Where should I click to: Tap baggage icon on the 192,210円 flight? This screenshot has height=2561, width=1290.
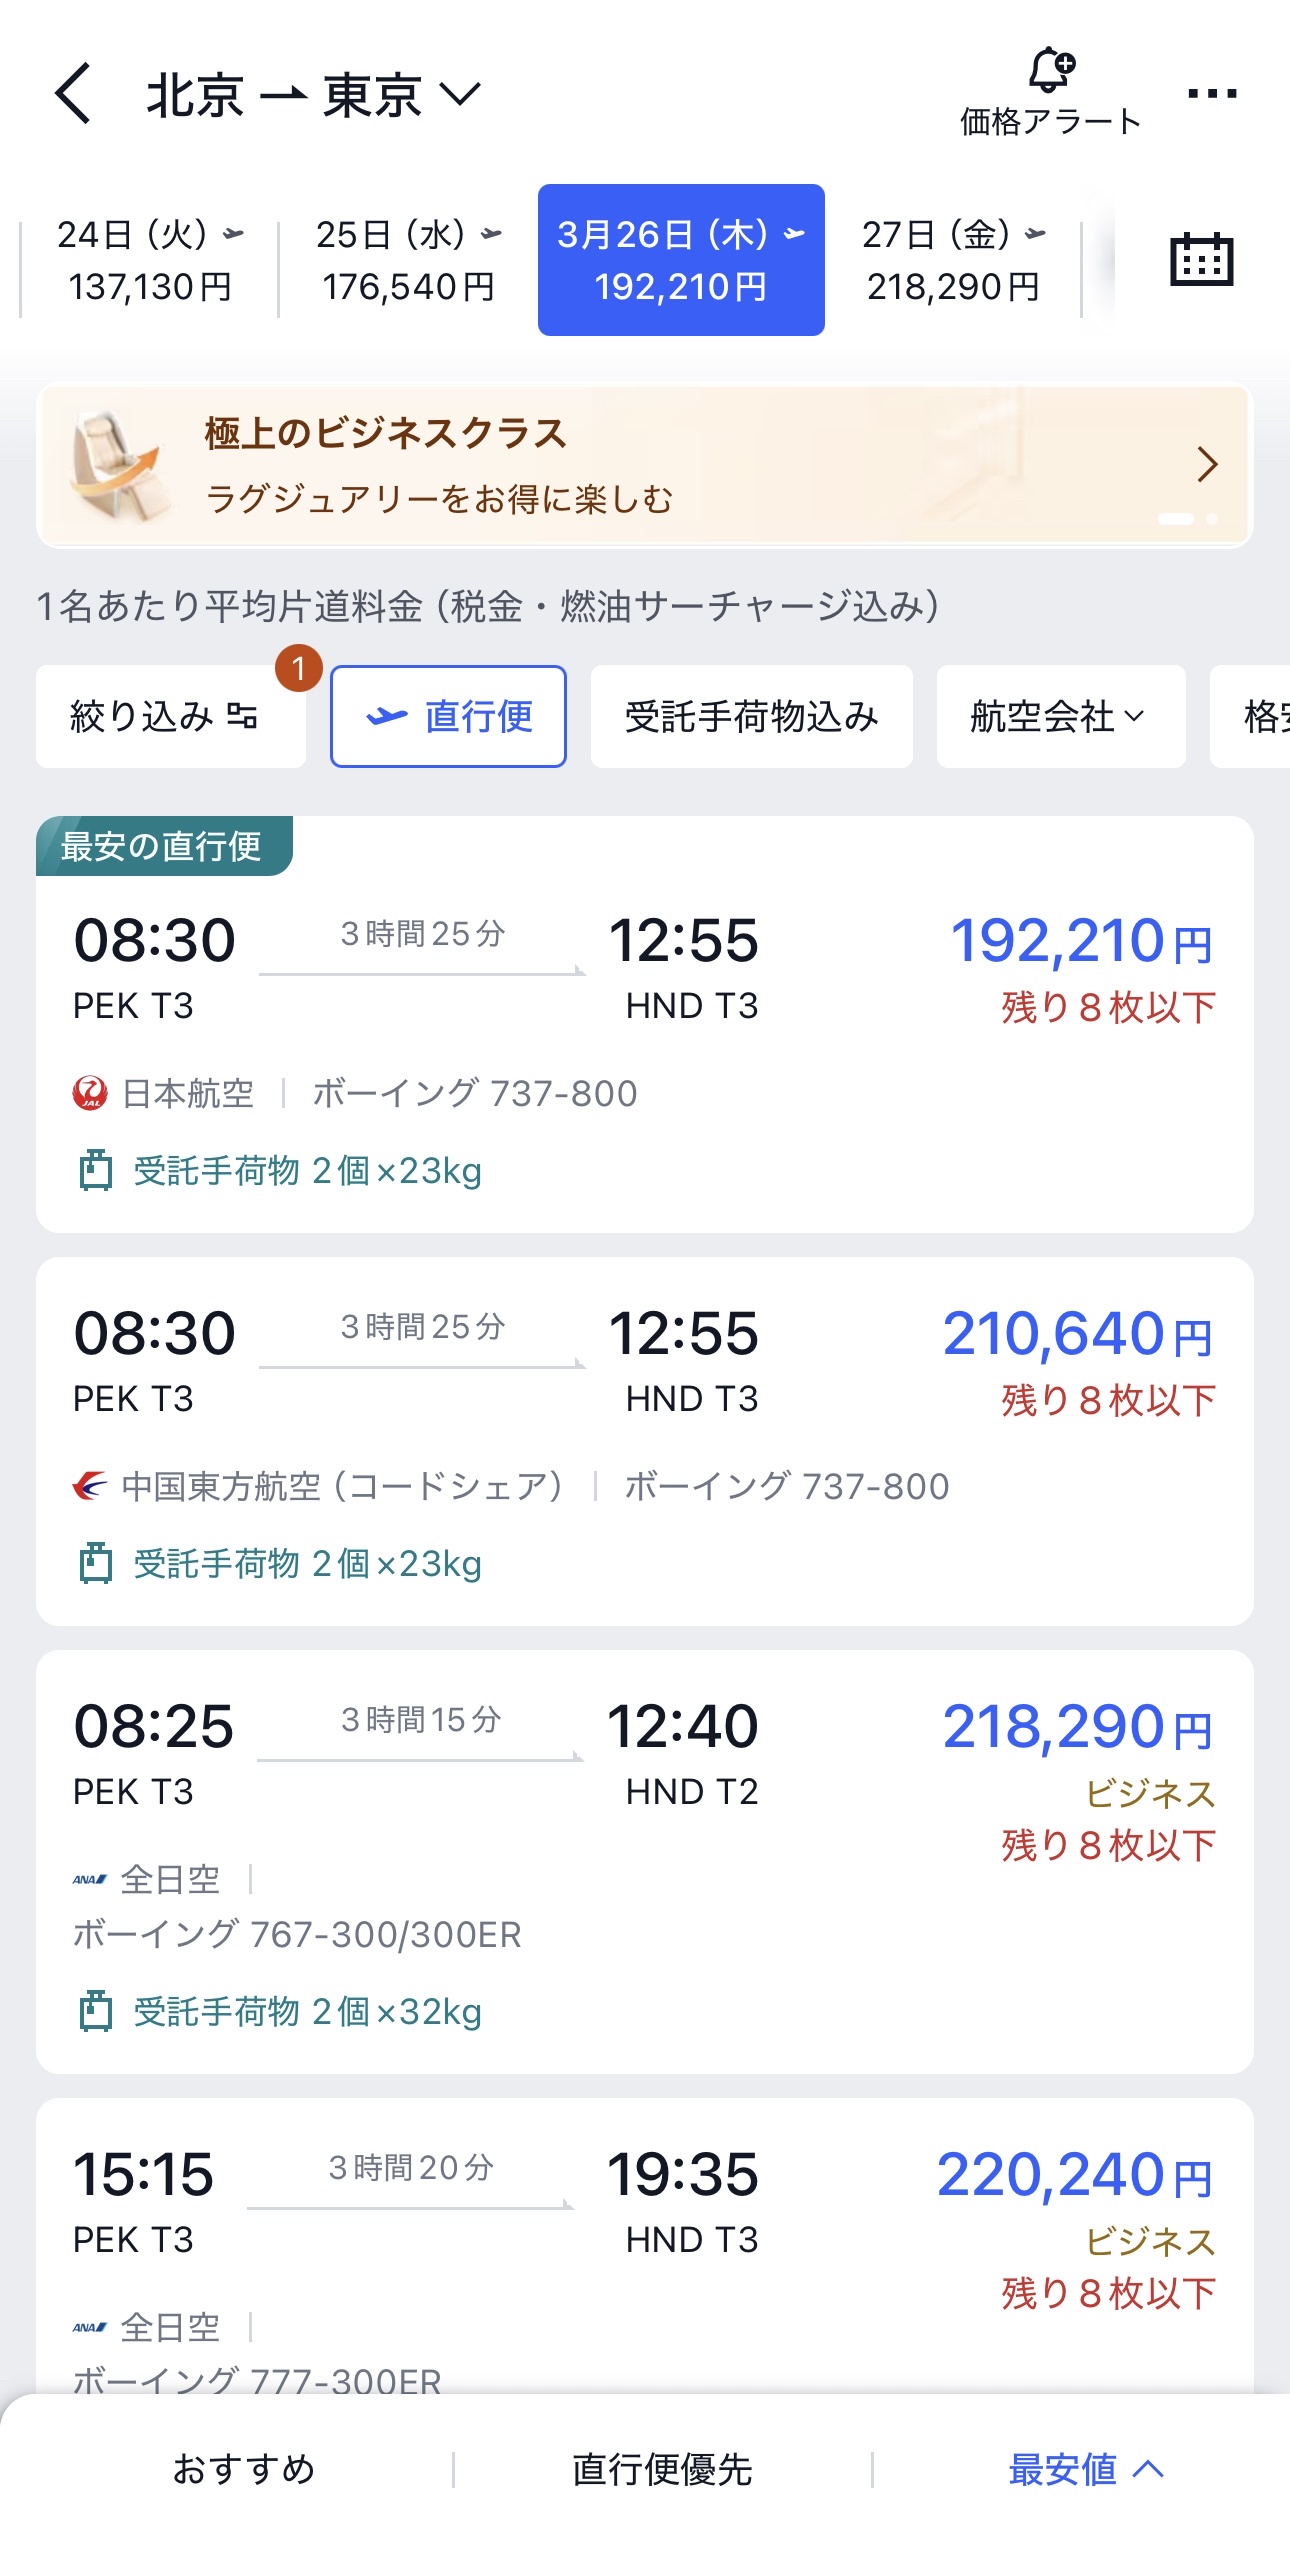coord(96,1170)
